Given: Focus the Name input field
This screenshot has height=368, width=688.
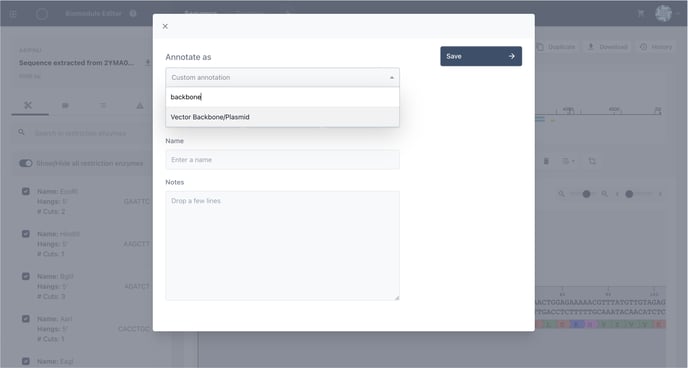Looking at the screenshot, I should click(283, 160).
